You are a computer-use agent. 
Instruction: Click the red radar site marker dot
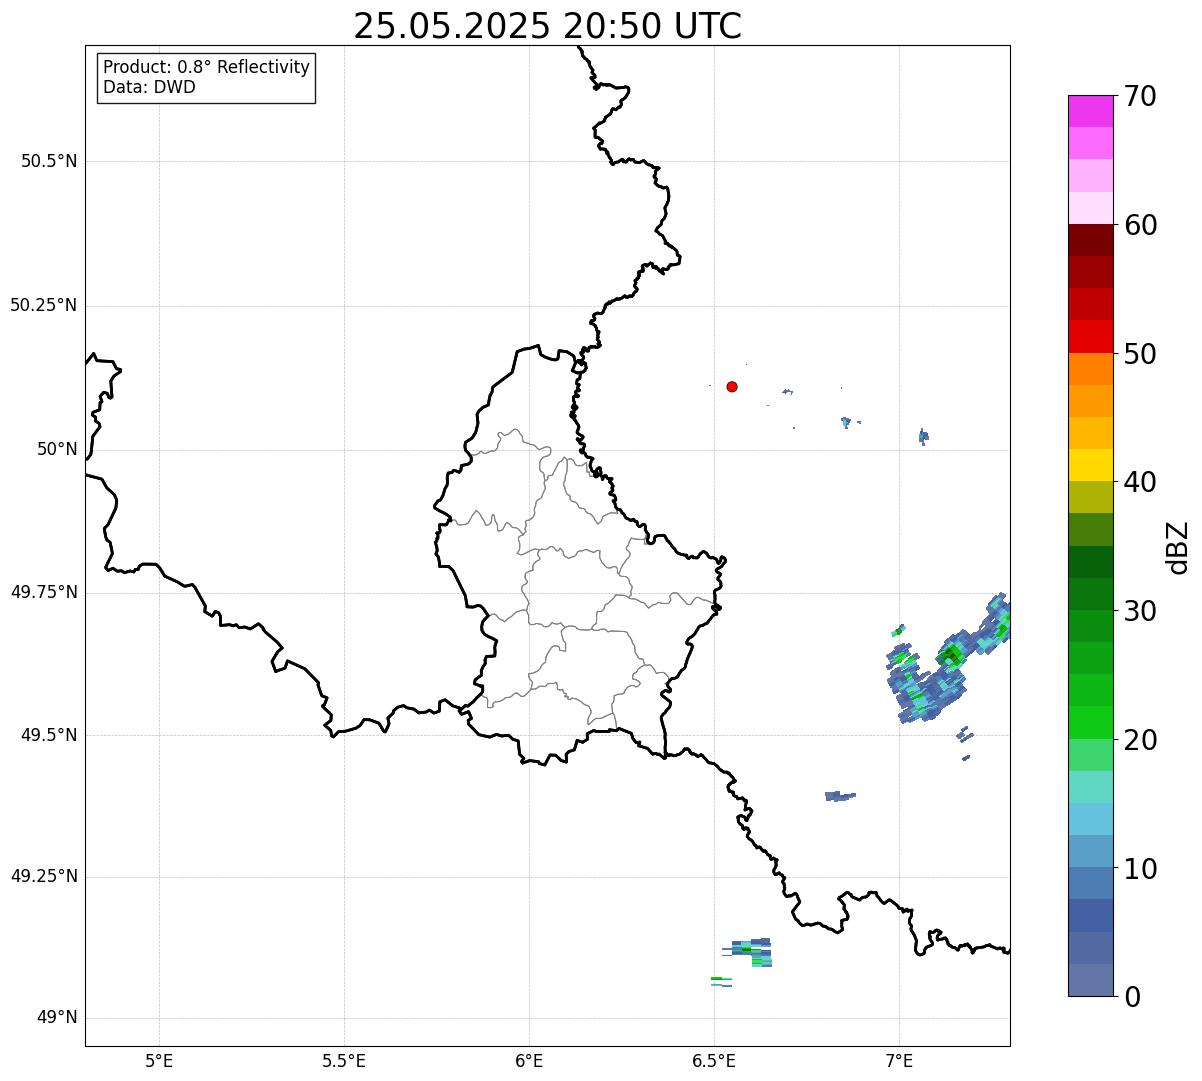click(x=732, y=386)
